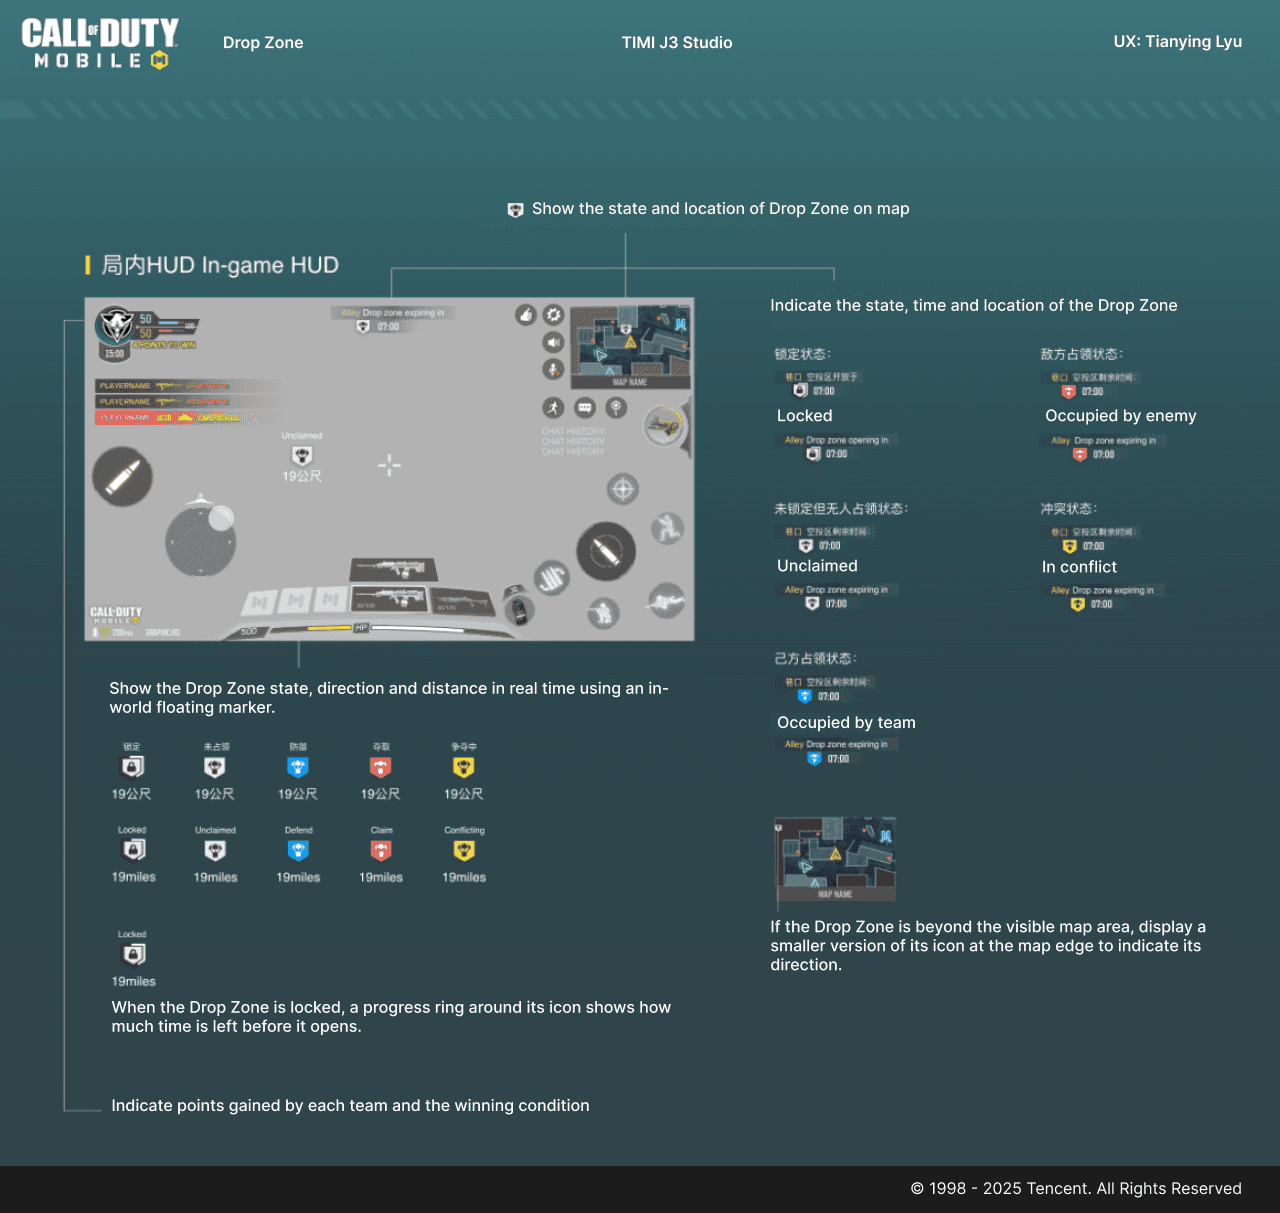This screenshot has height=1213, width=1280.
Task: Tap the Unclaimed floating marker in HUD
Action: click(302, 456)
